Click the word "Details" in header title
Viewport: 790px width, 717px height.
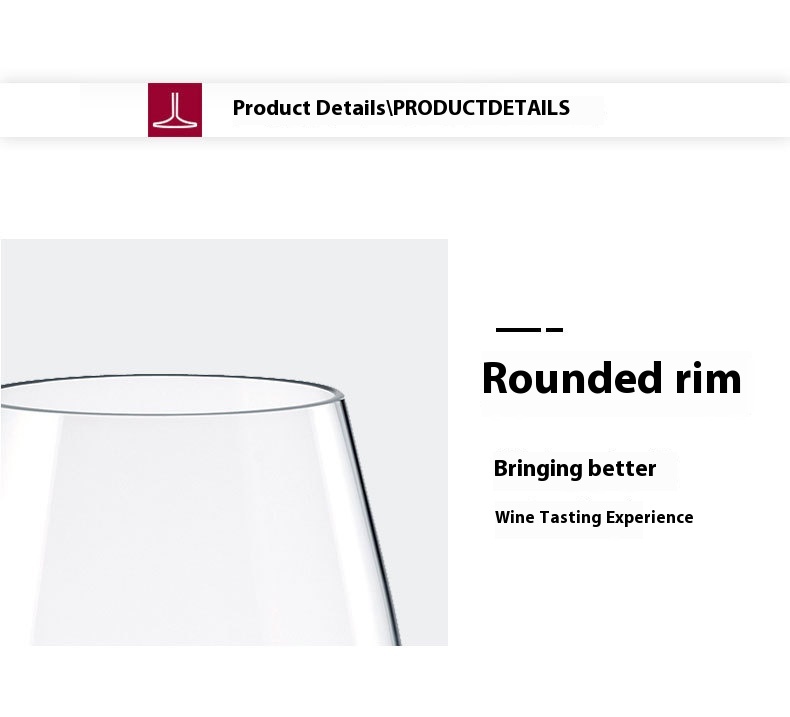350,108
